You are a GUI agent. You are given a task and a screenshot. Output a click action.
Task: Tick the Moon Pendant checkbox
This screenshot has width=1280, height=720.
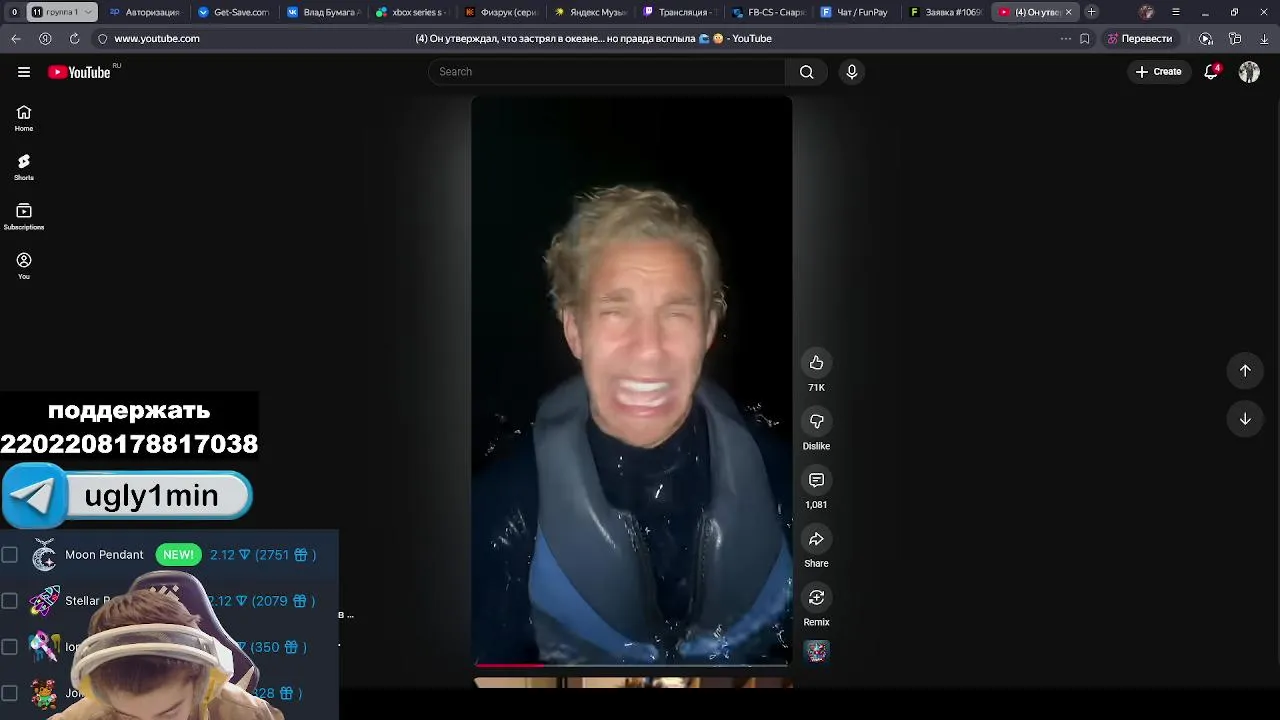coord(10,555)
